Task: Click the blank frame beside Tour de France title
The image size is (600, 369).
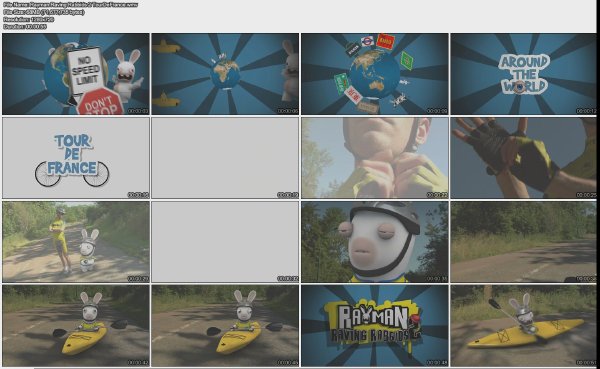Action: pyautogui.click(x=225, y=158)
